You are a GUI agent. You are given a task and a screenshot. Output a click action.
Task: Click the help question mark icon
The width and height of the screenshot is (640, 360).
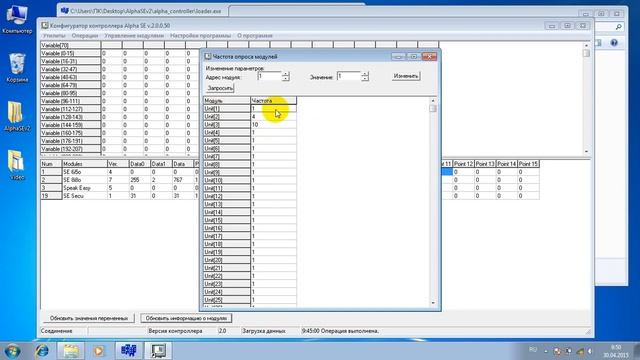614,43
